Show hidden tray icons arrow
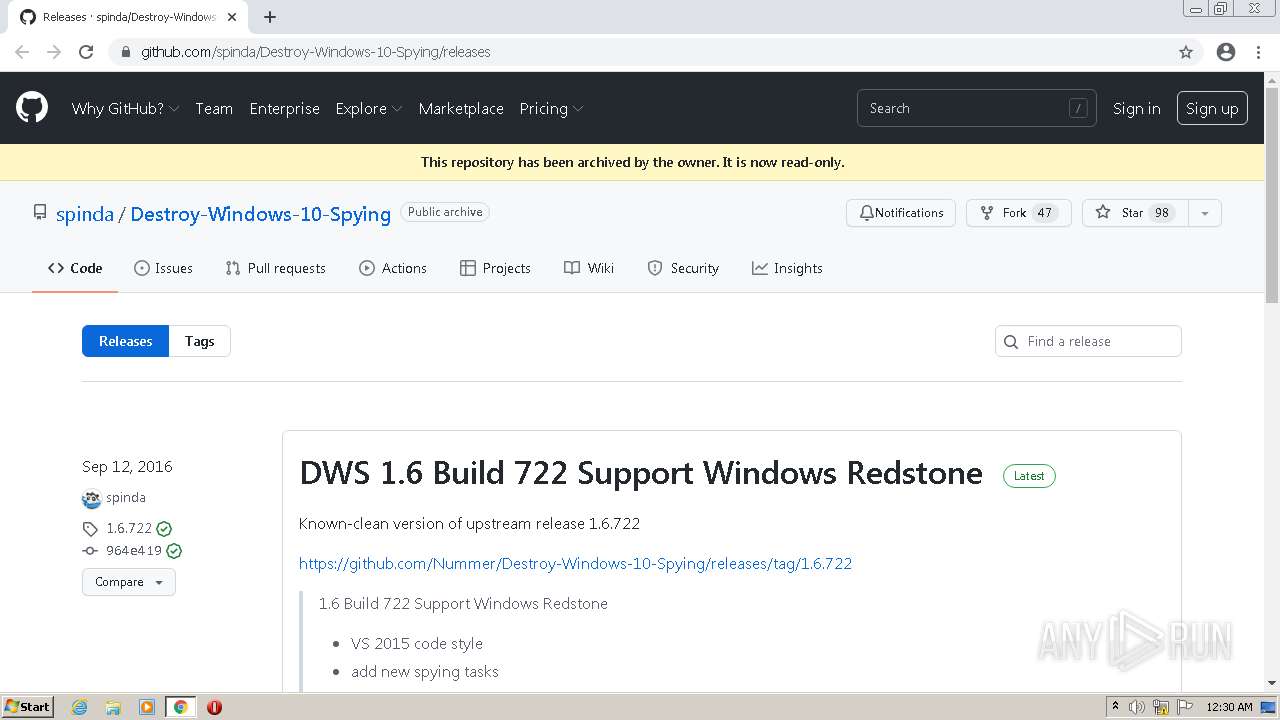Viewport: 1280px width, 720px height. point(1115,707)
